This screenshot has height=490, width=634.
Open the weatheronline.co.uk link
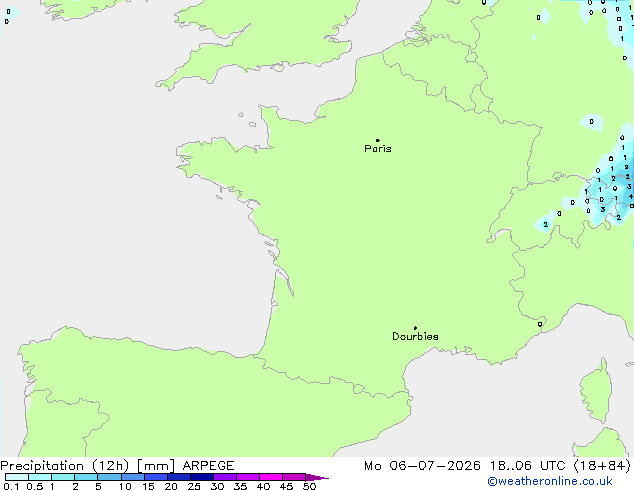pos(550,481)
